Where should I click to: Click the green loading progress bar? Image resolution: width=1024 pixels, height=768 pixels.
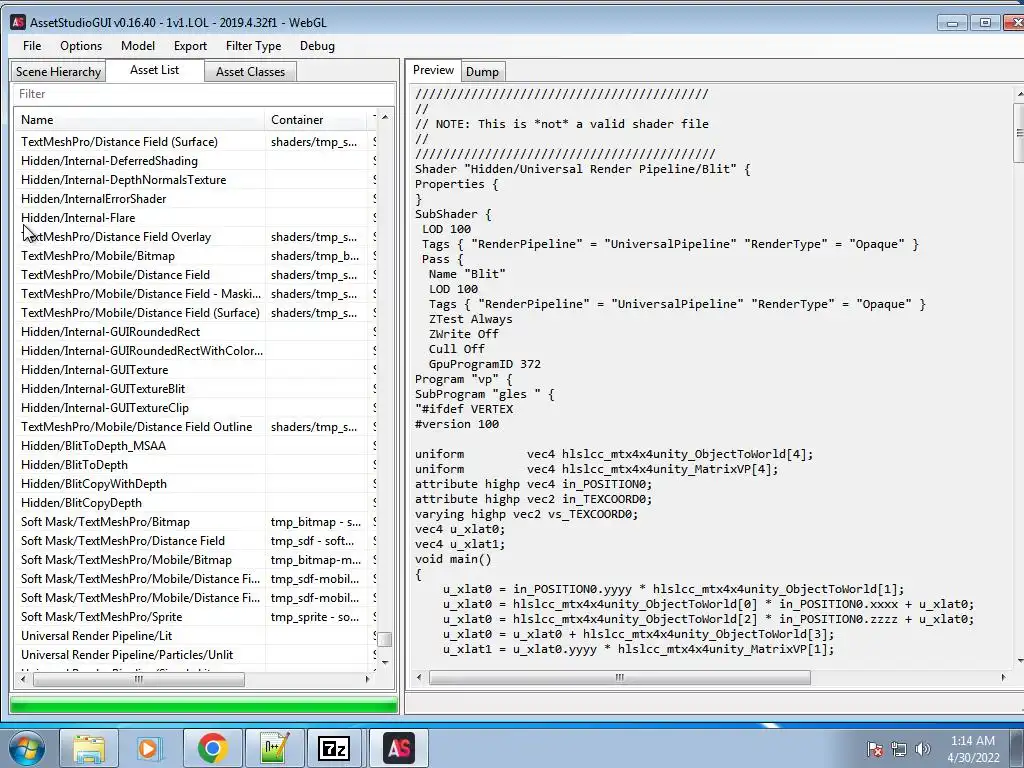click(x=204, y=705)
